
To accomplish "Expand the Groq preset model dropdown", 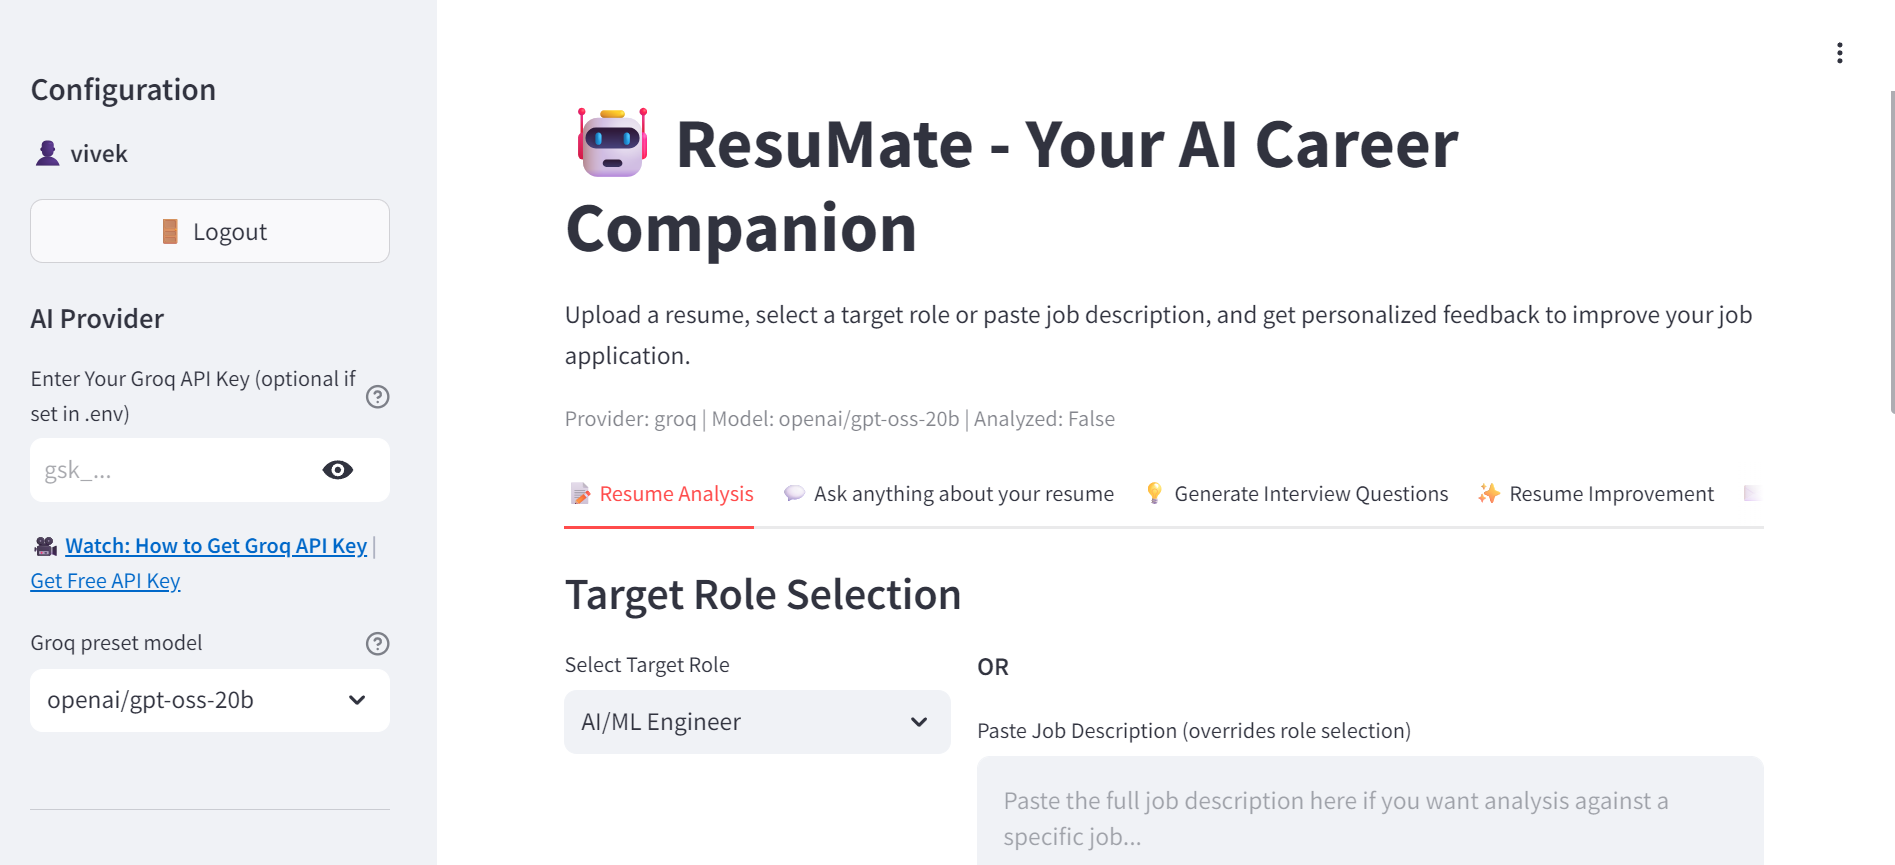I will [x=209, y=700].
